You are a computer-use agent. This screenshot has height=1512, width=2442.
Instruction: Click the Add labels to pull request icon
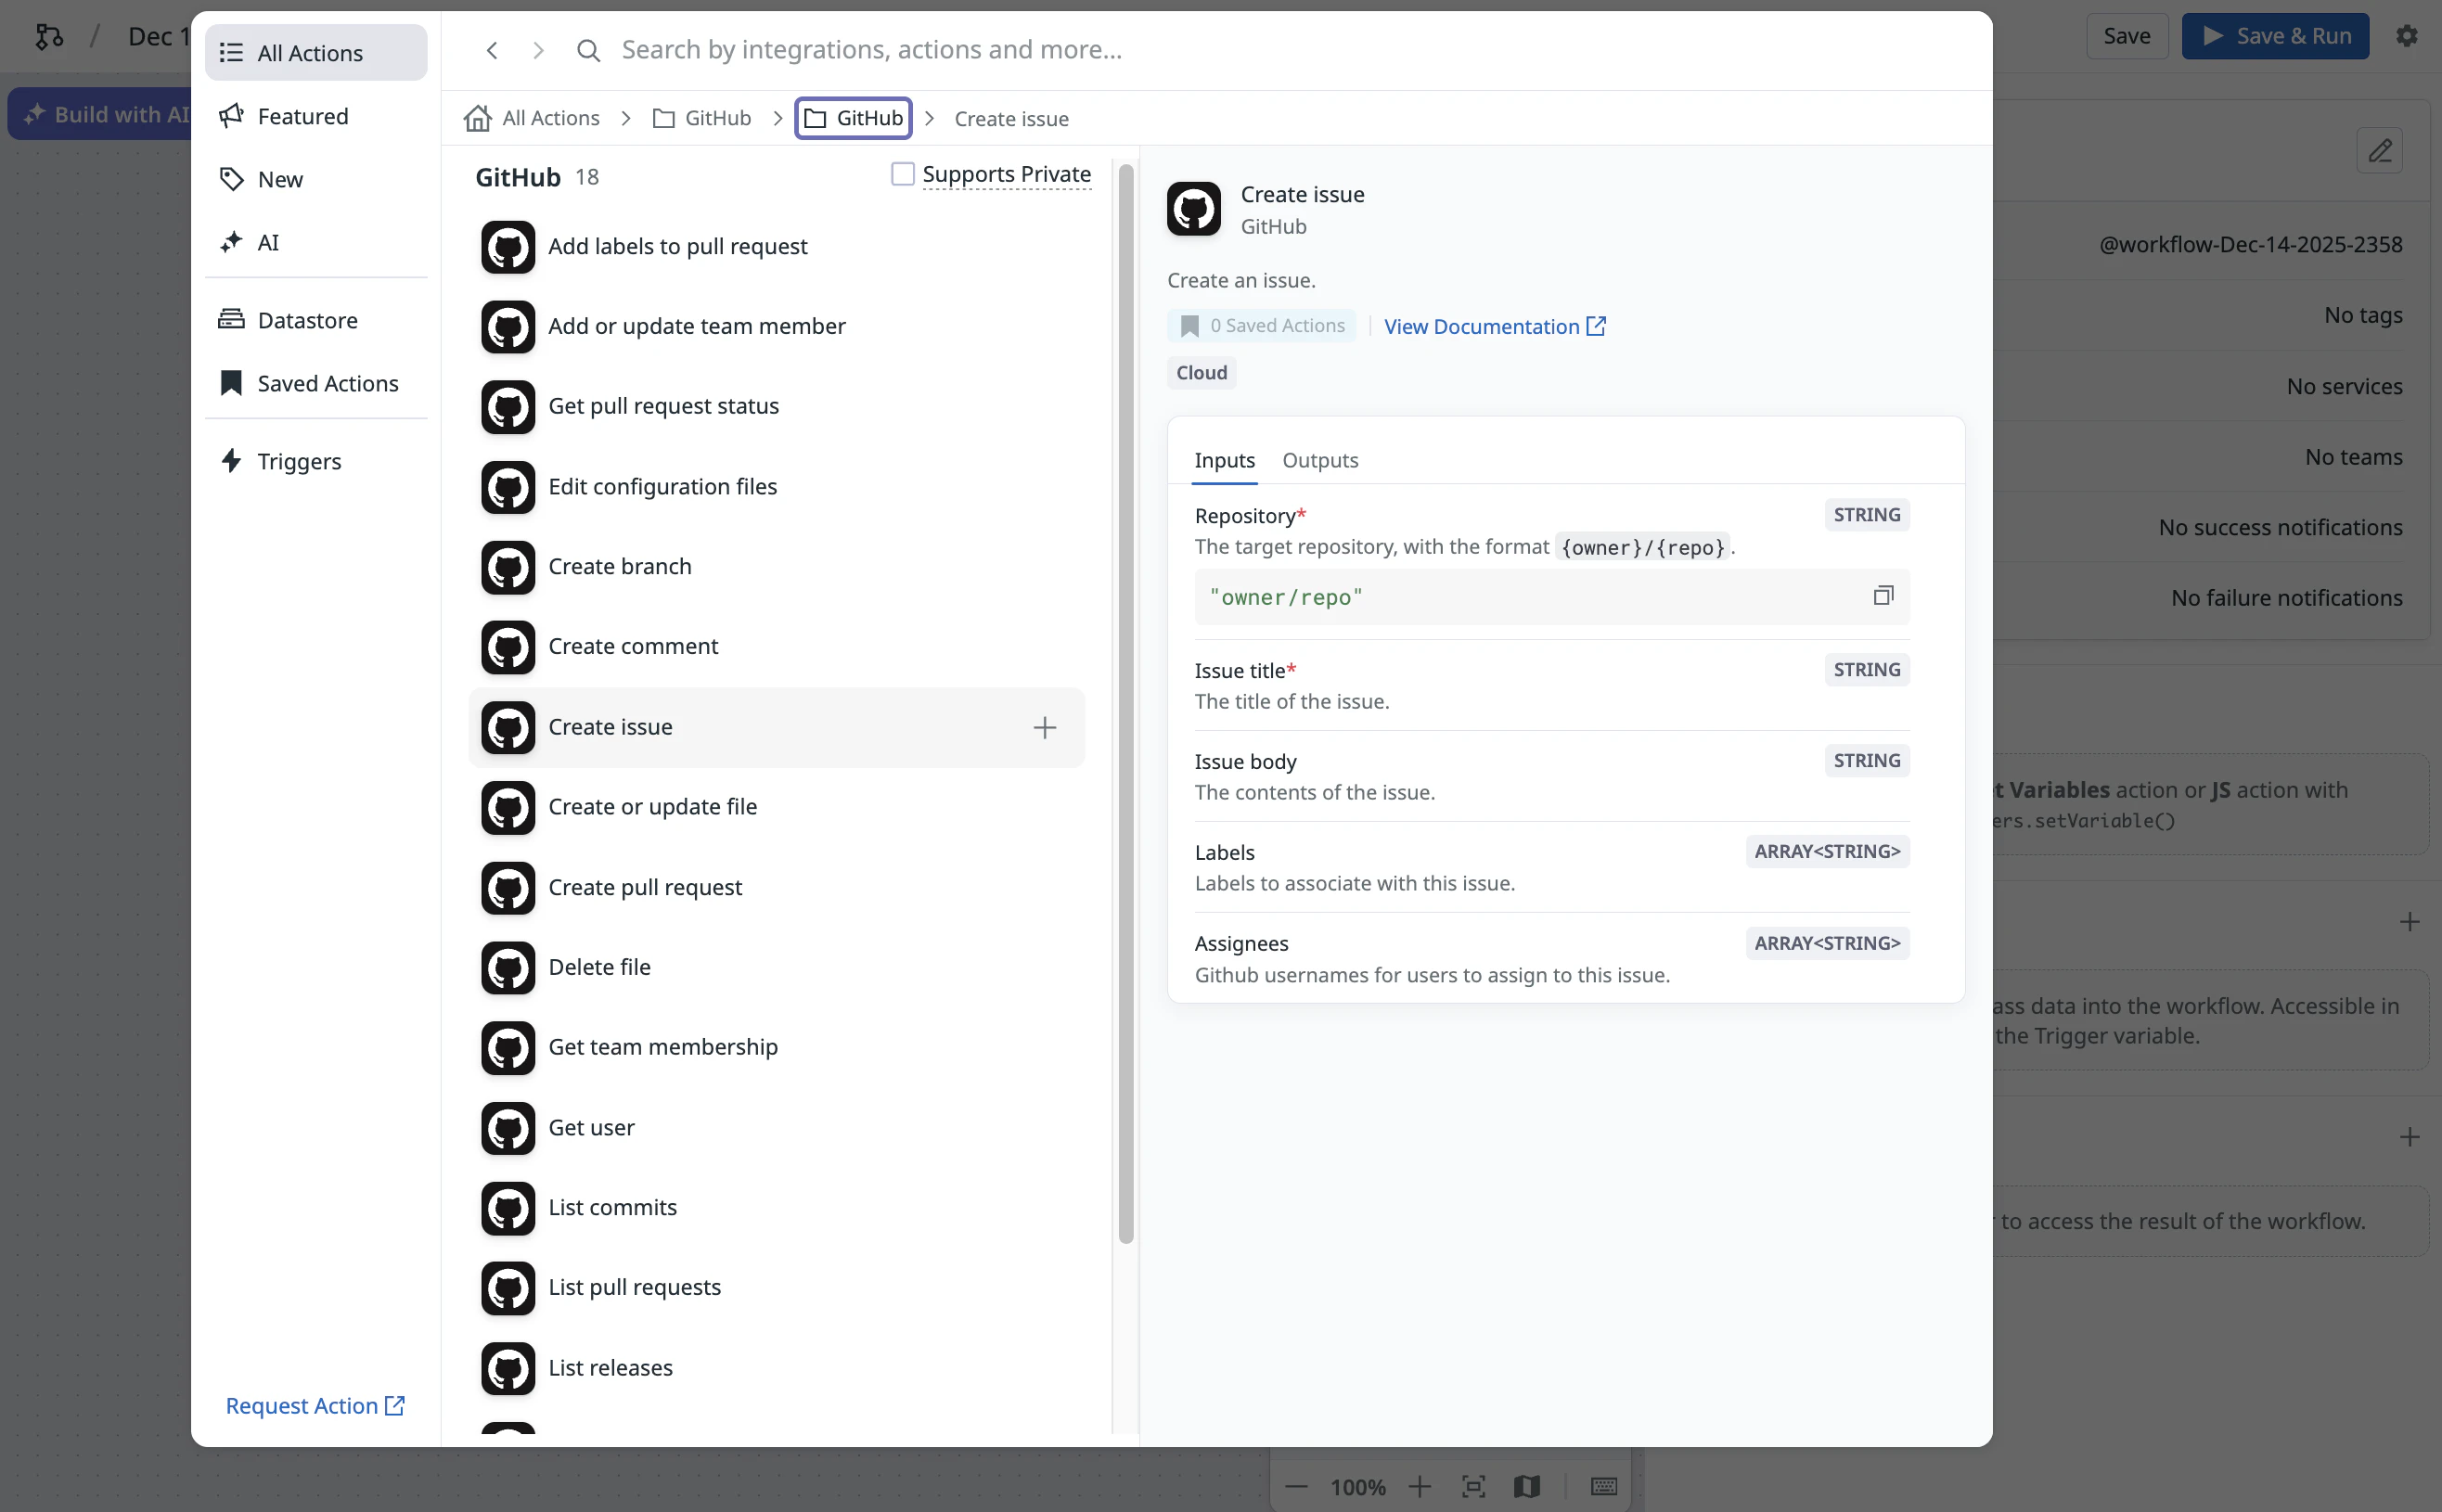pyautogui.click(x=508, y=247)
